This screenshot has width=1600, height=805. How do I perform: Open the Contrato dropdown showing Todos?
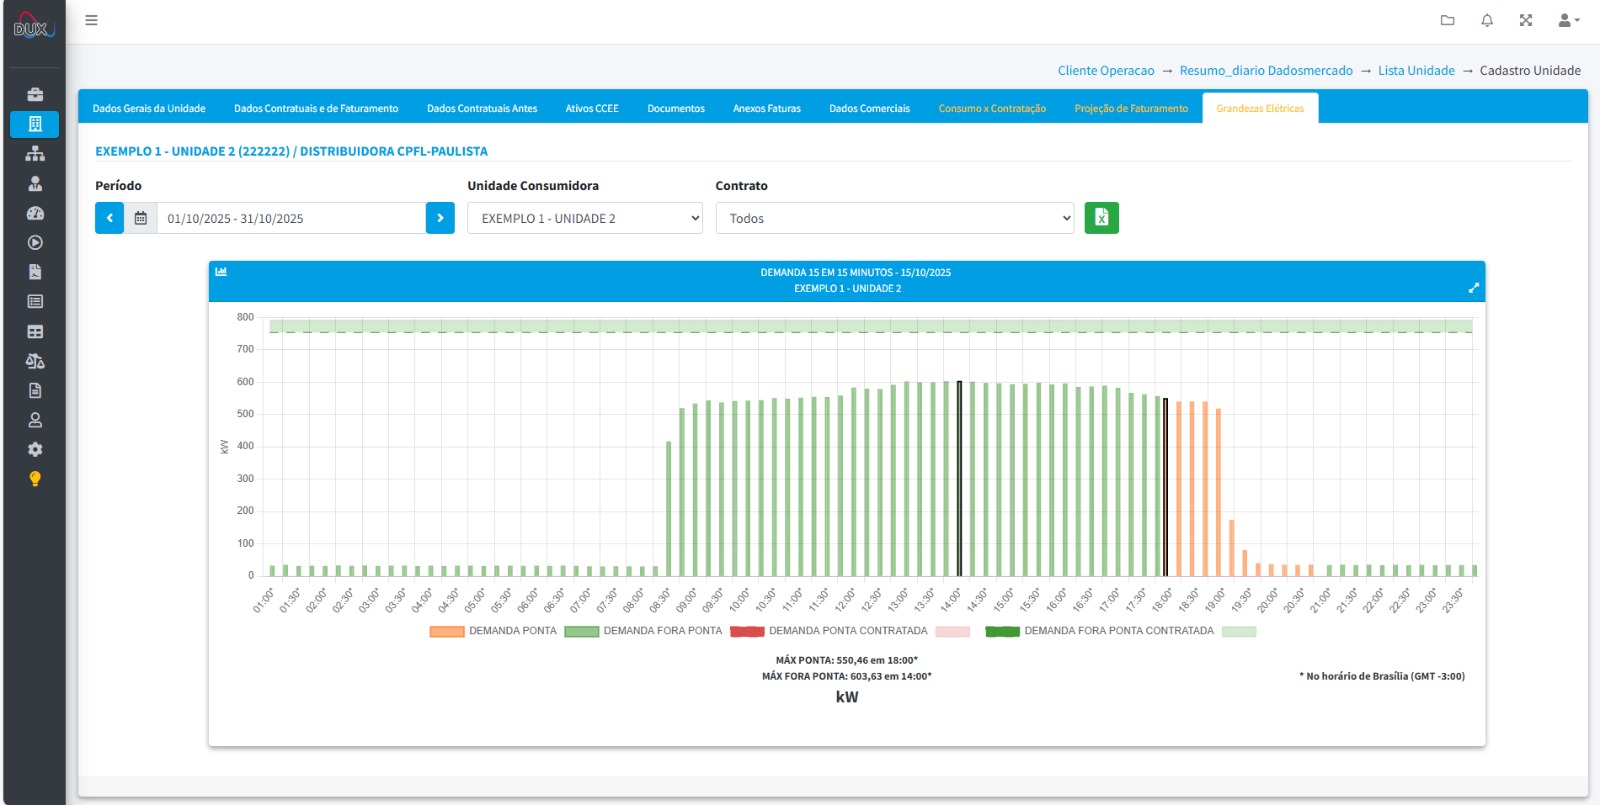(895, 218)
